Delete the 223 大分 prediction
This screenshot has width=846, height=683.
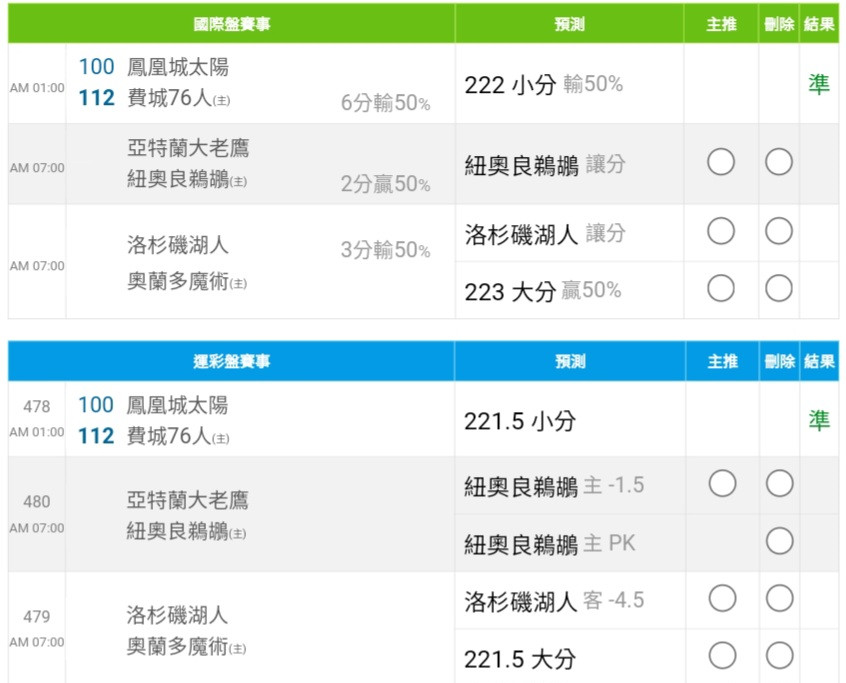778,289
